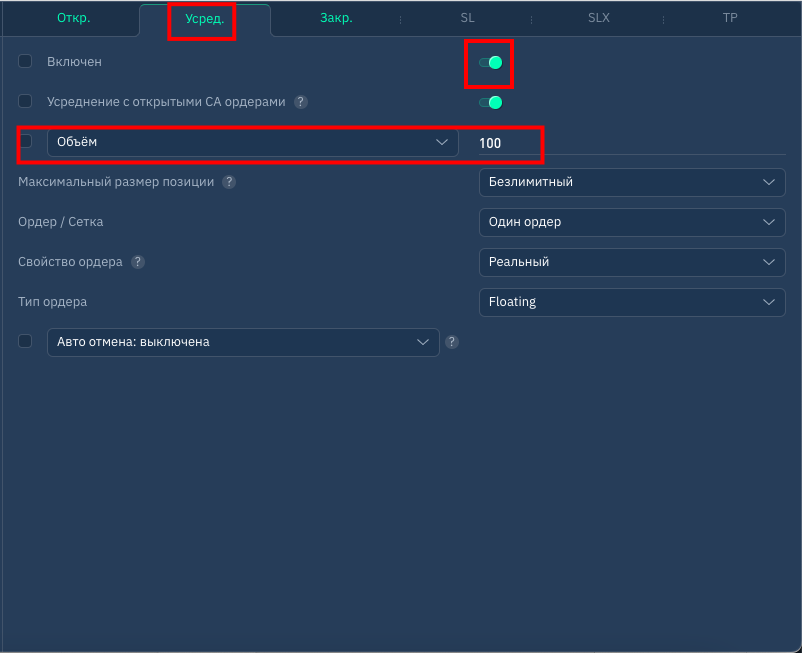The image size is (802, 653).
Task: Open the Авто отмена: выключена dropdown
Action: pyautogui.click(x=243, y=342)
